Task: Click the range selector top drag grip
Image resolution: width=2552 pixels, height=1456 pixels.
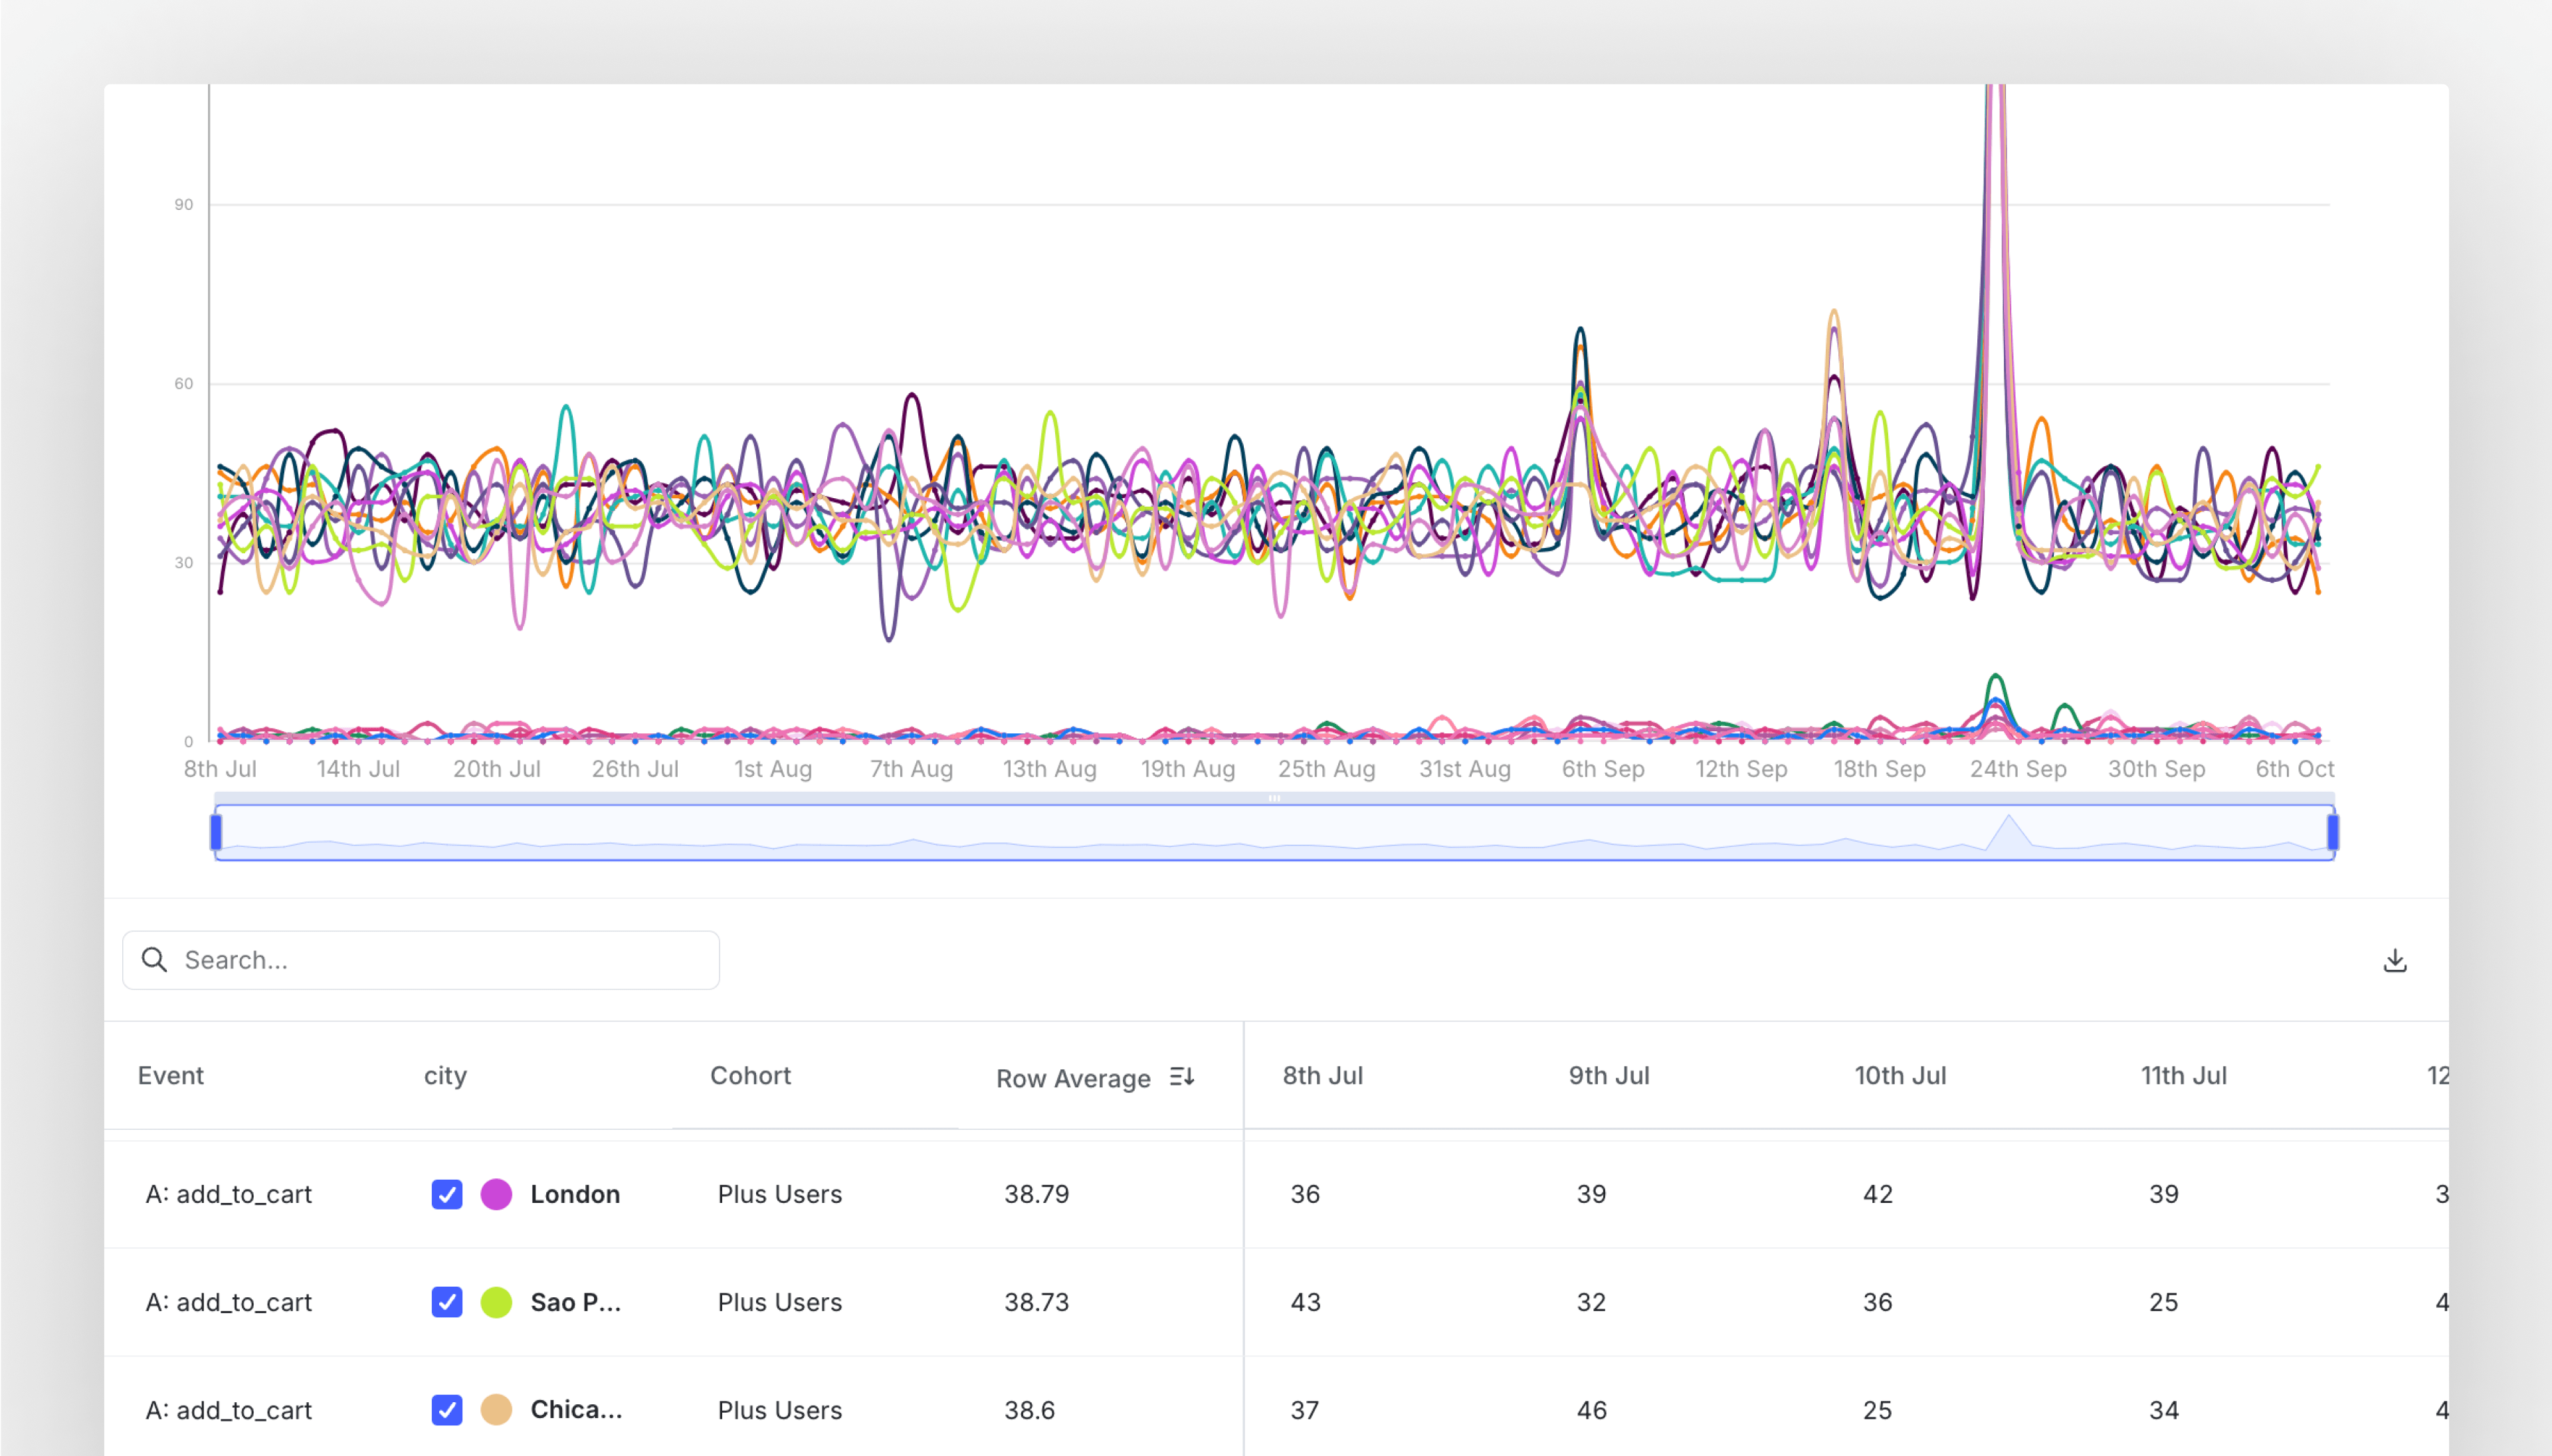Action: tap(1274, 798)
